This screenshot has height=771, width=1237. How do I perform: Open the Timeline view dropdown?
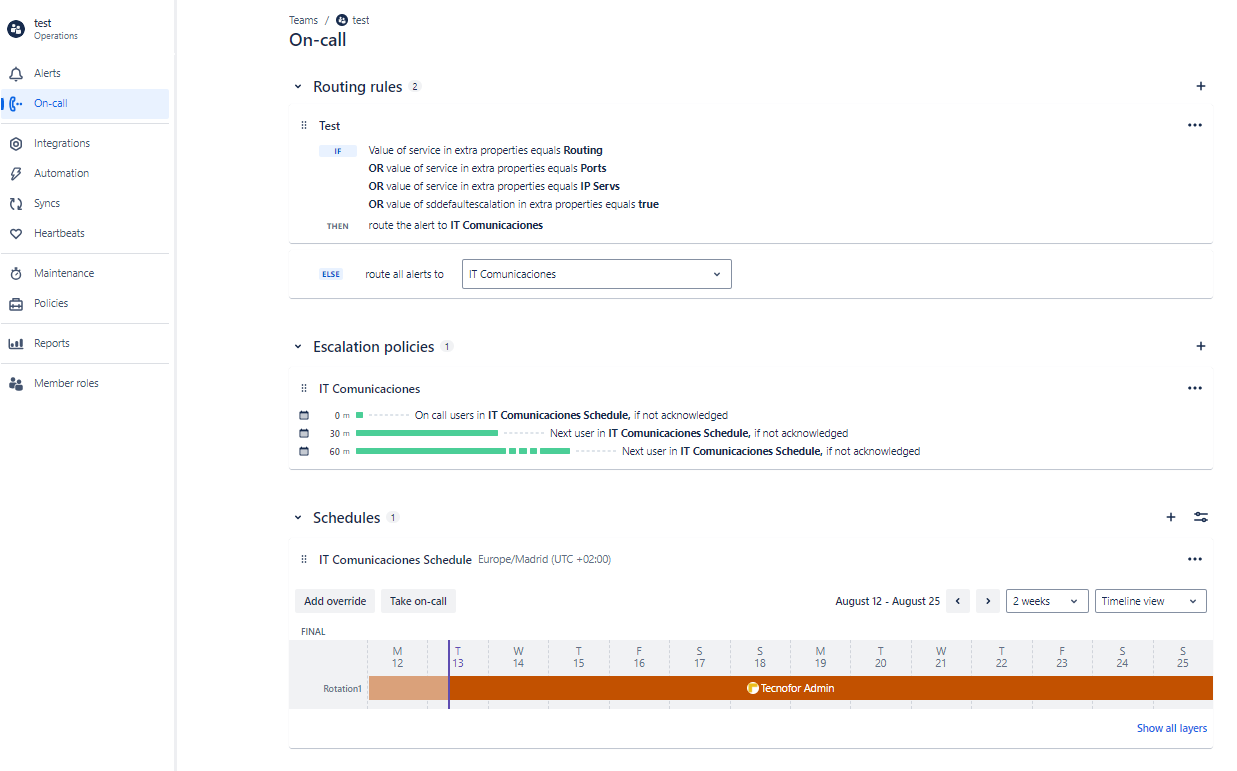(1150, 601)
